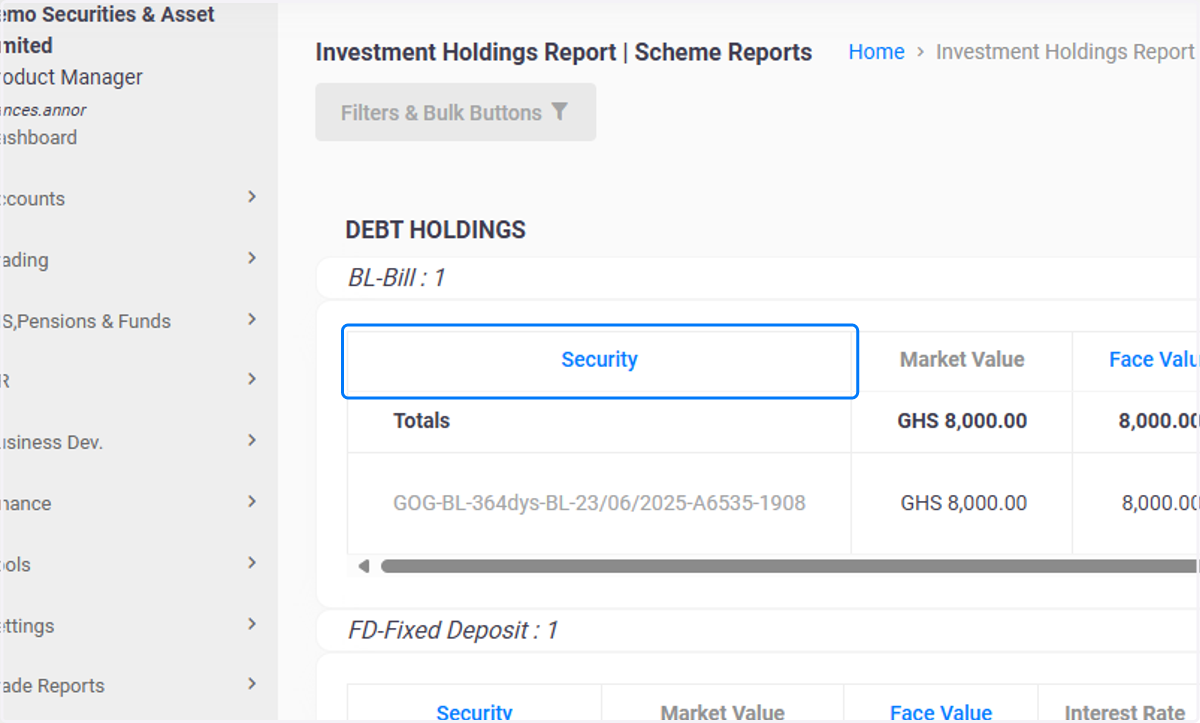Click the funnel icon on Filters button

(x=559, y=112)
